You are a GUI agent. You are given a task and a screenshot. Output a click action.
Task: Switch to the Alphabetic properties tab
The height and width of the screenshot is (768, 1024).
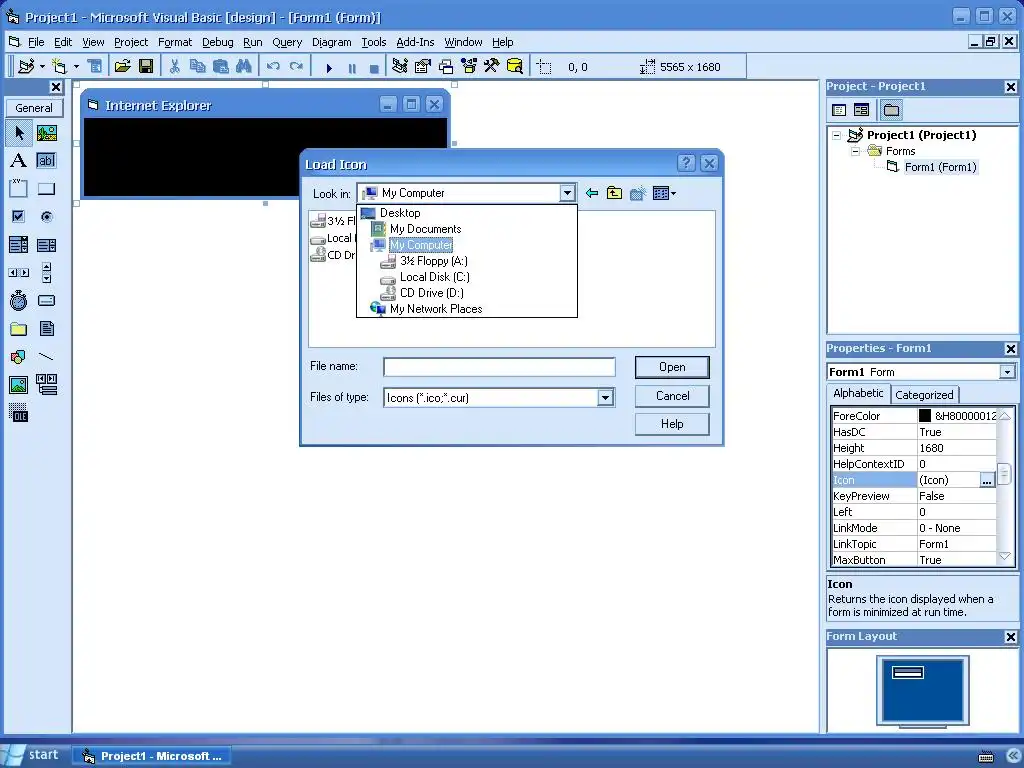tap(857, 393)
